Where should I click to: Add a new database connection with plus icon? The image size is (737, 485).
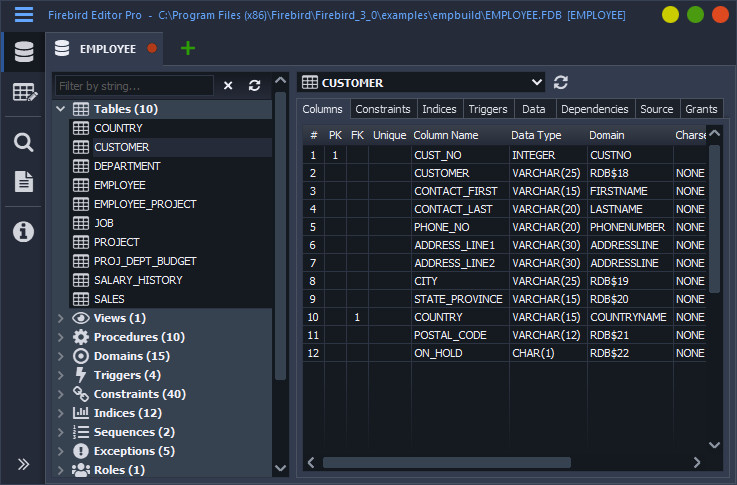(188, 48)
